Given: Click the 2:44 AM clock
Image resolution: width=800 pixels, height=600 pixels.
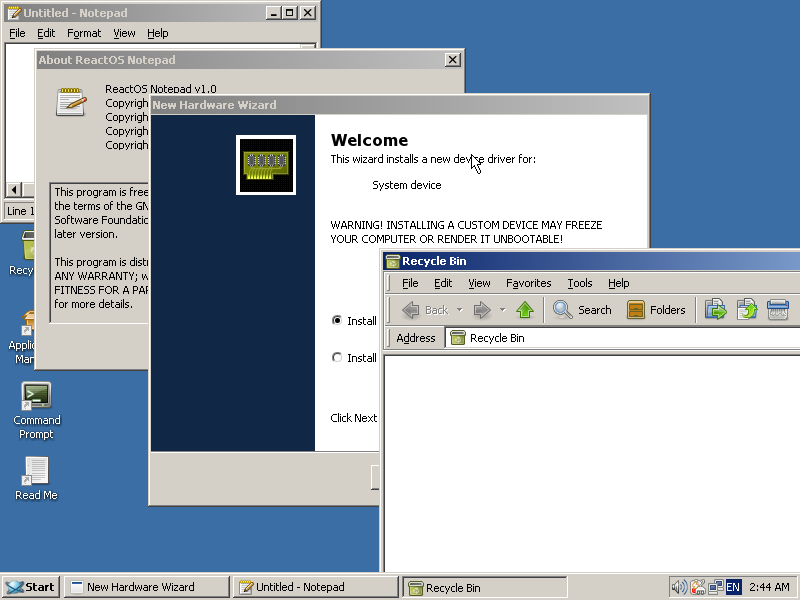Looking at the screenshot, I should (x=769, y=587).
